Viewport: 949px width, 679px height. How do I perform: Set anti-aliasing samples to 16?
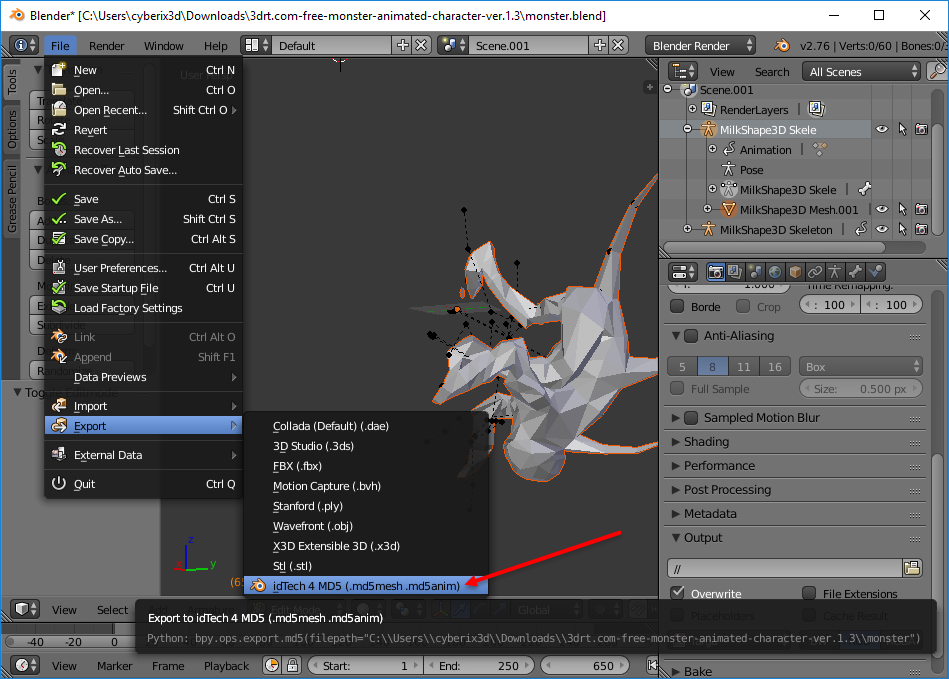[x=775, y=366]
